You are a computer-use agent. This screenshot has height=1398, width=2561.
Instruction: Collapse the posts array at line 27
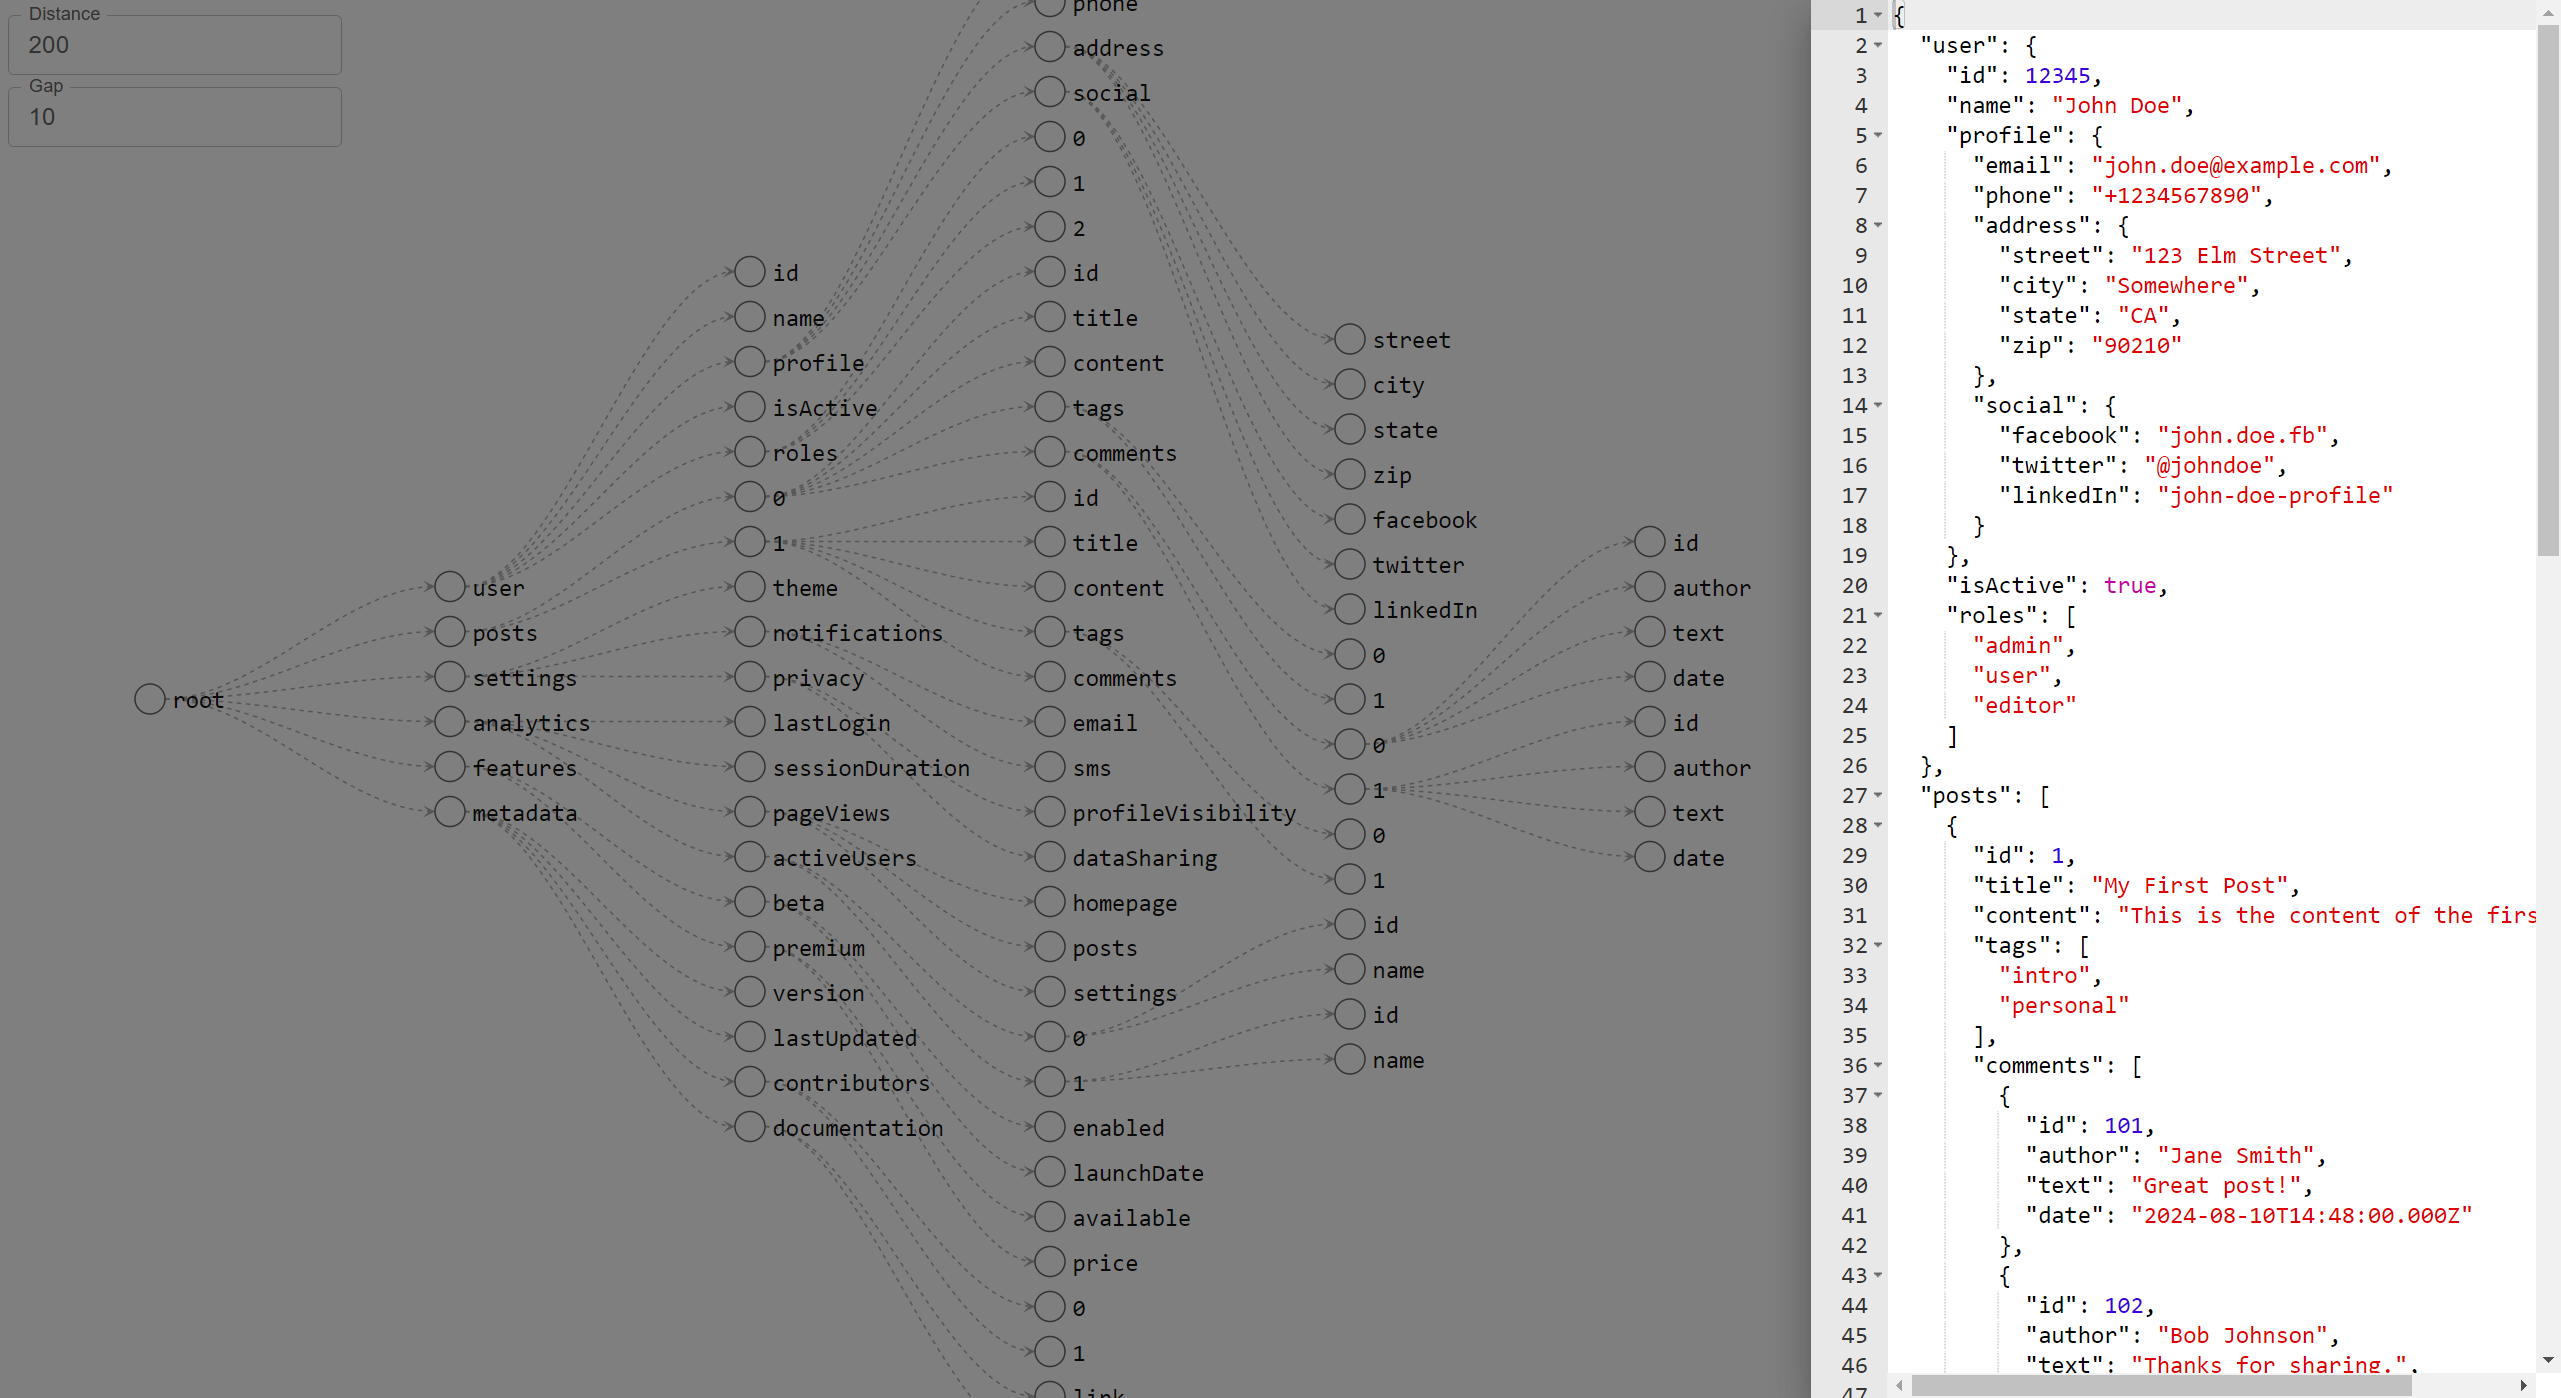coord(1878,796)
